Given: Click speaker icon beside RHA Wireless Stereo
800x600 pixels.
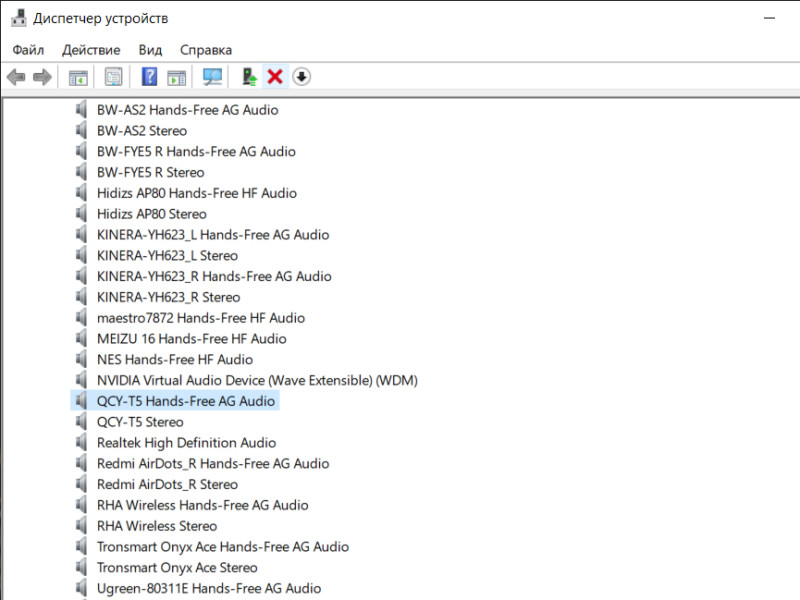Looking at the screenshot, I should (x=81, y=526).
